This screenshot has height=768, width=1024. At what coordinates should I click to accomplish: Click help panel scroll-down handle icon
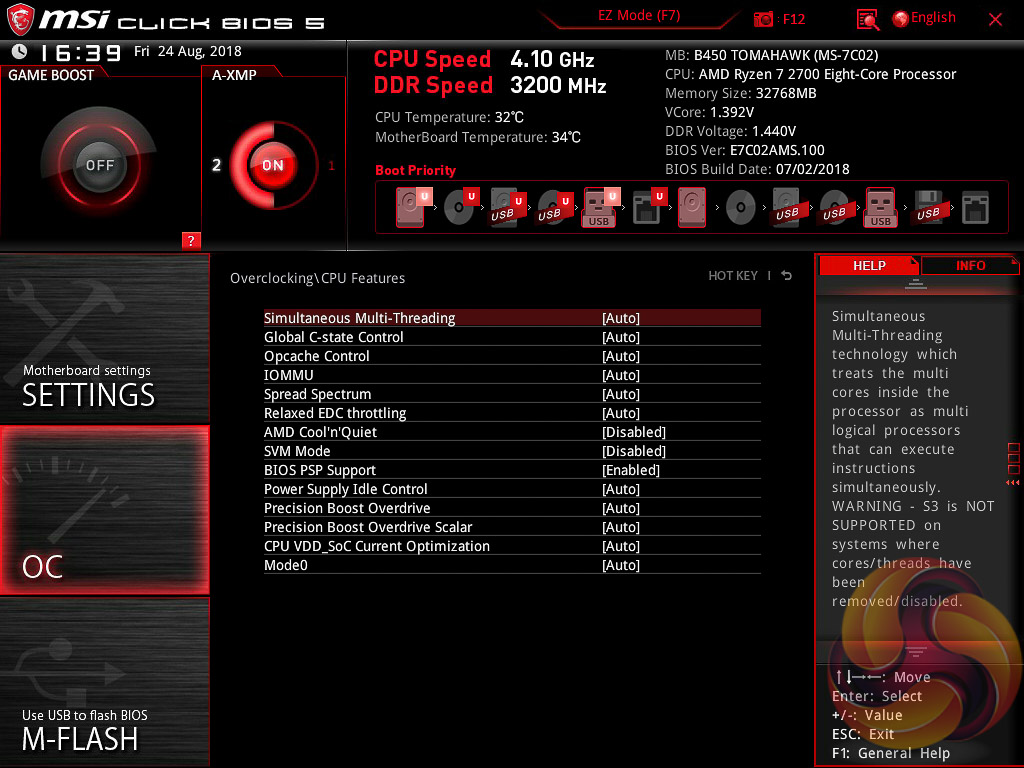(x=916, y=651)
